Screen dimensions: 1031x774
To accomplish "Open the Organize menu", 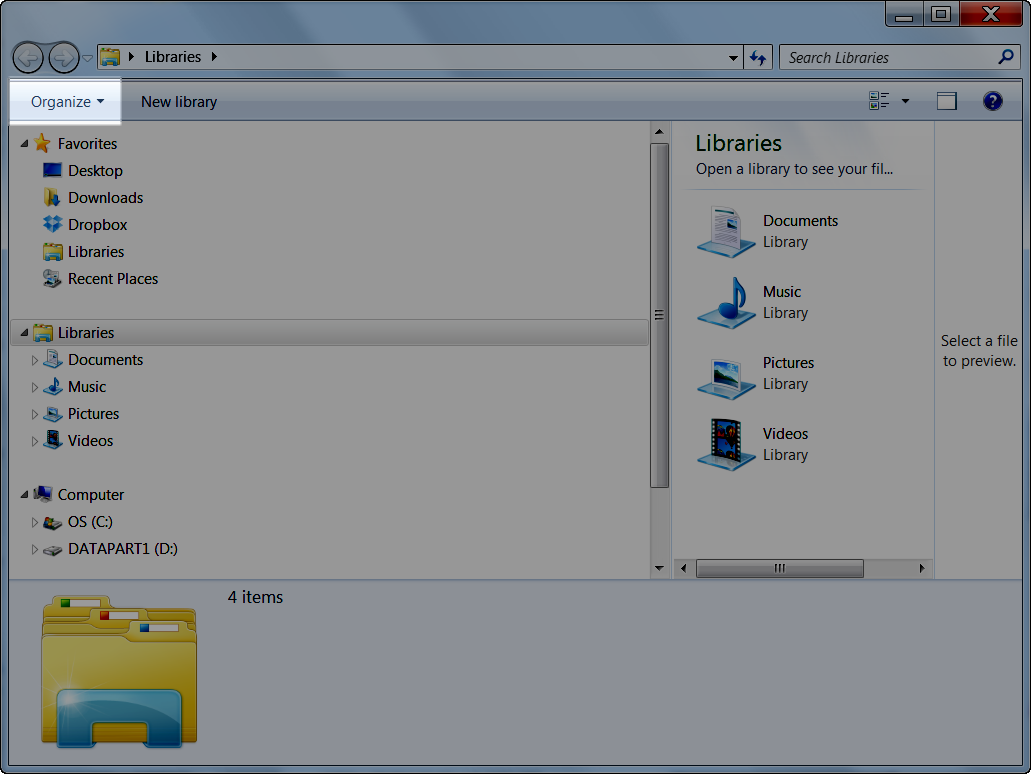I will 63,101.
